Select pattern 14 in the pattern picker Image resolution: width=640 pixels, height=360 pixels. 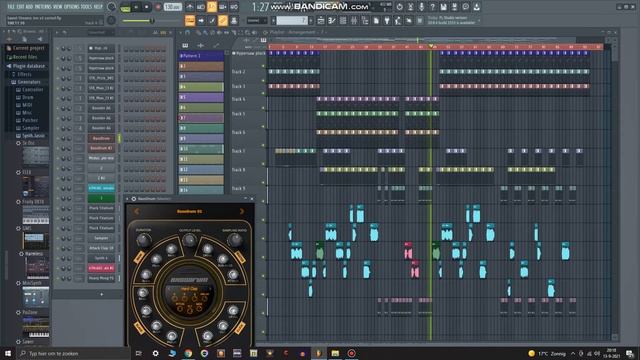(x=201, y=190)
